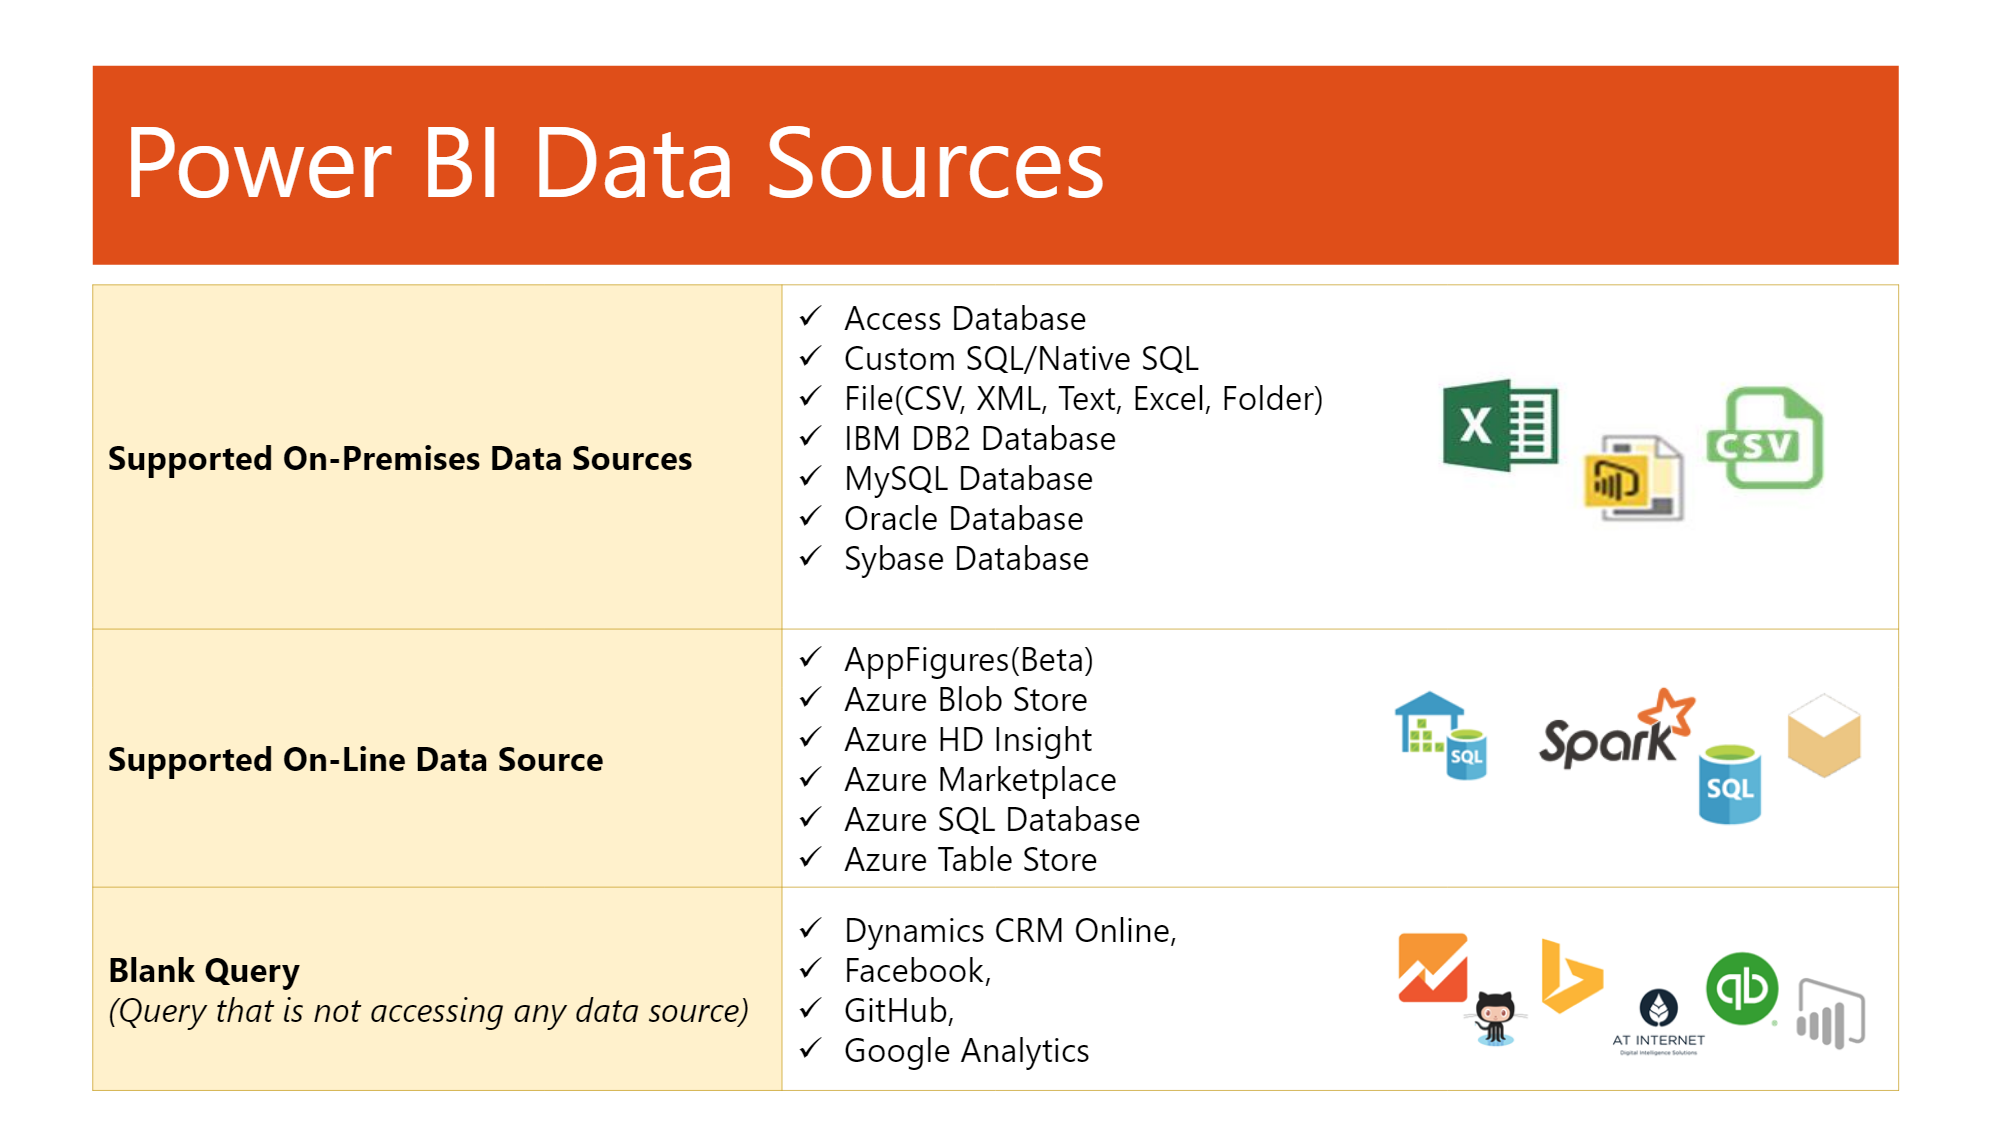
Task: Select Supported On-Premises Data Sources heading
Action: tap(400, 458)
